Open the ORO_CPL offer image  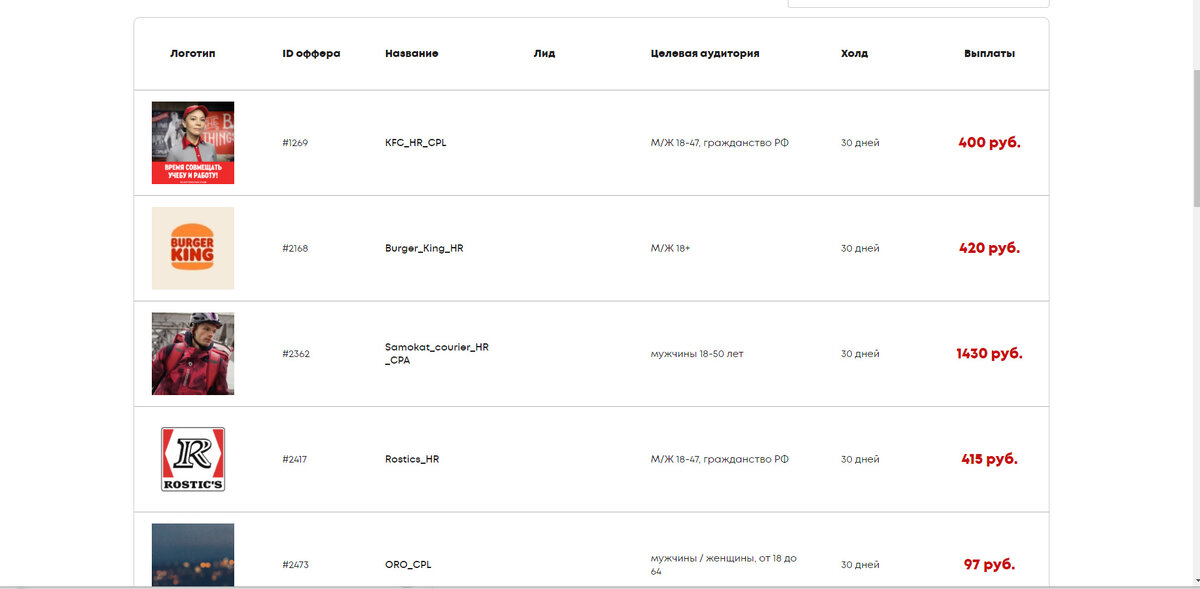pyautogui.click(x=193, y=555)
